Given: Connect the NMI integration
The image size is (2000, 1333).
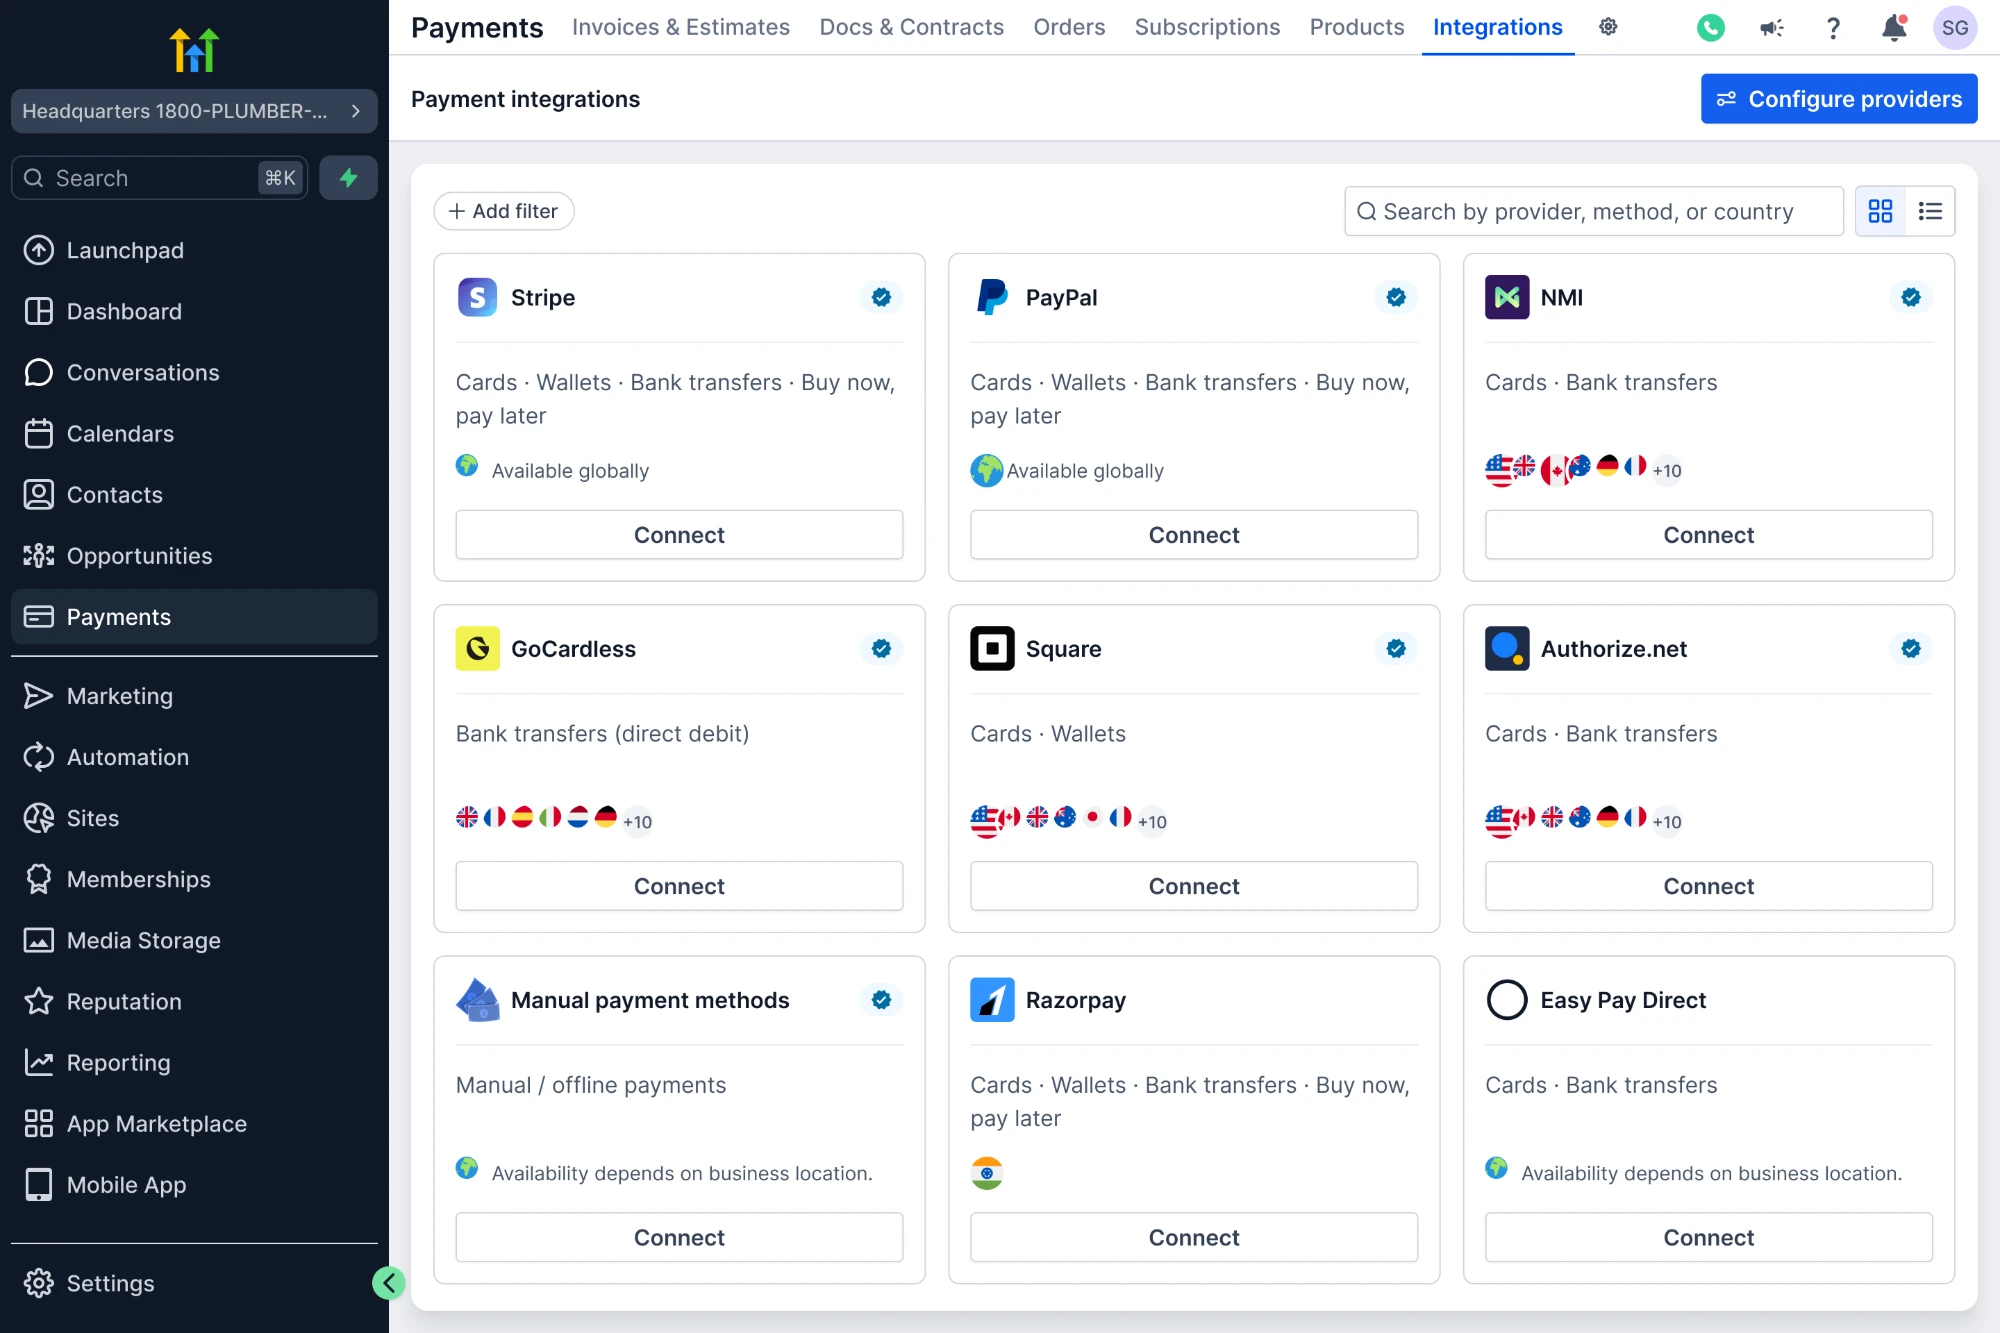Looking at the screenshot, I should point(1708,535).
